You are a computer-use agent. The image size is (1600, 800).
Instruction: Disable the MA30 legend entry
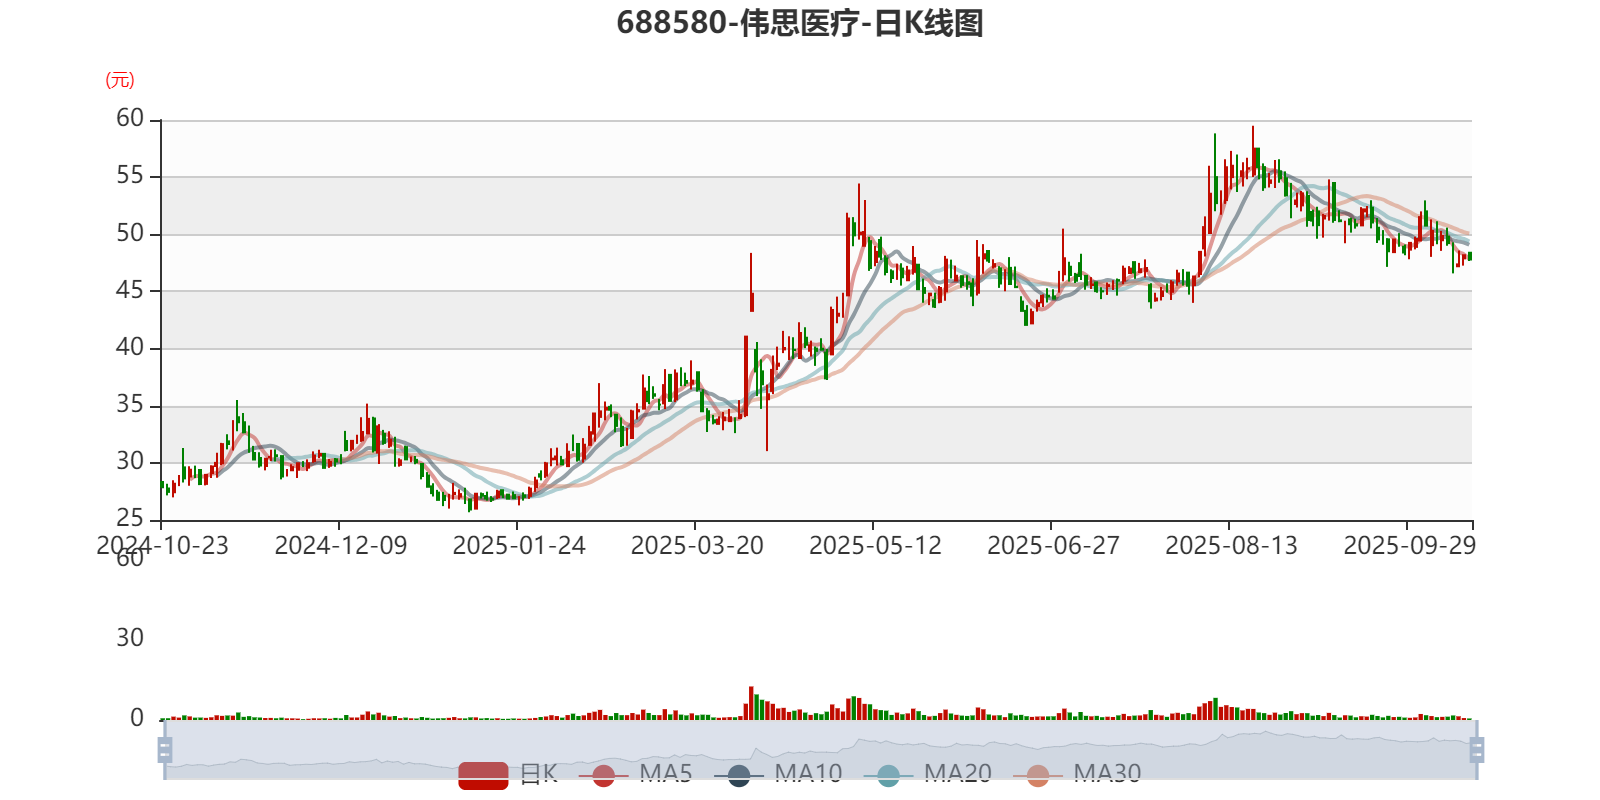[x=1077, y=774]
